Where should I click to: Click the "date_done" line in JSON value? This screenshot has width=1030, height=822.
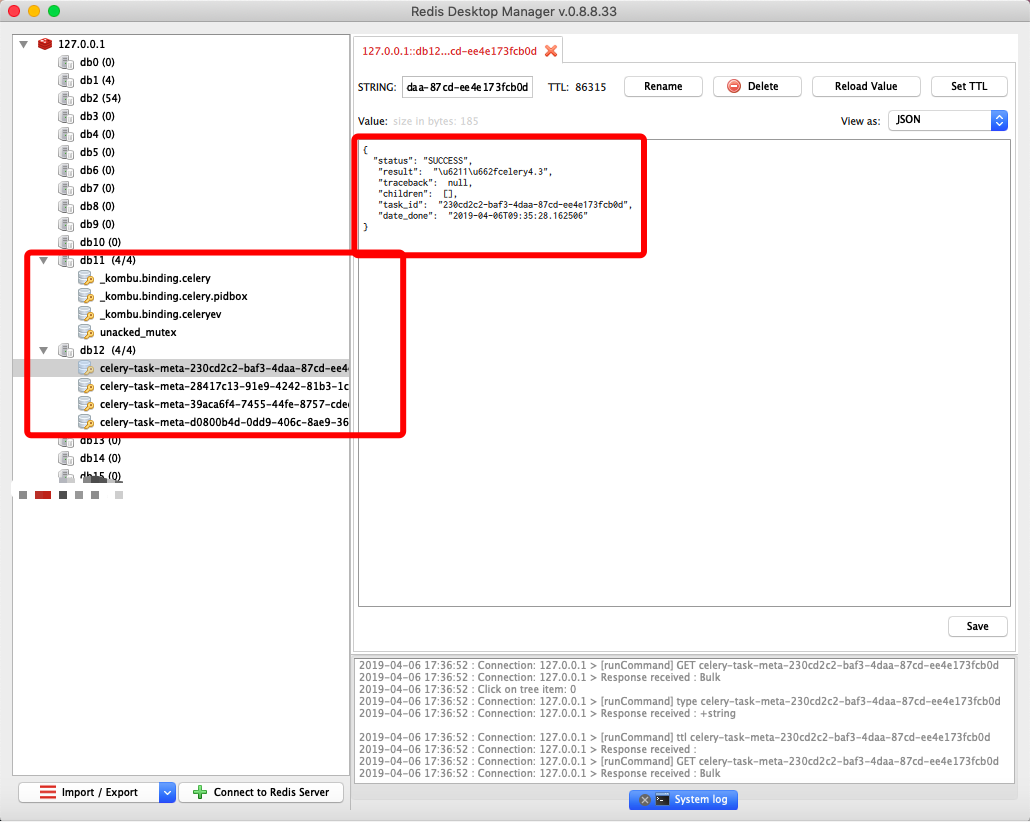point(483,216)
